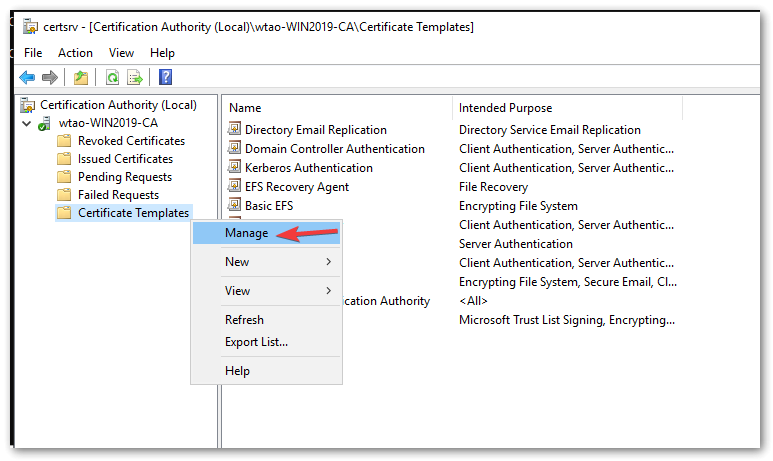Viewport: 773px width, 461px height.
Task: Collapse the wtao-WIN2019-CA tree node
Action: click(x=25, y=123)
